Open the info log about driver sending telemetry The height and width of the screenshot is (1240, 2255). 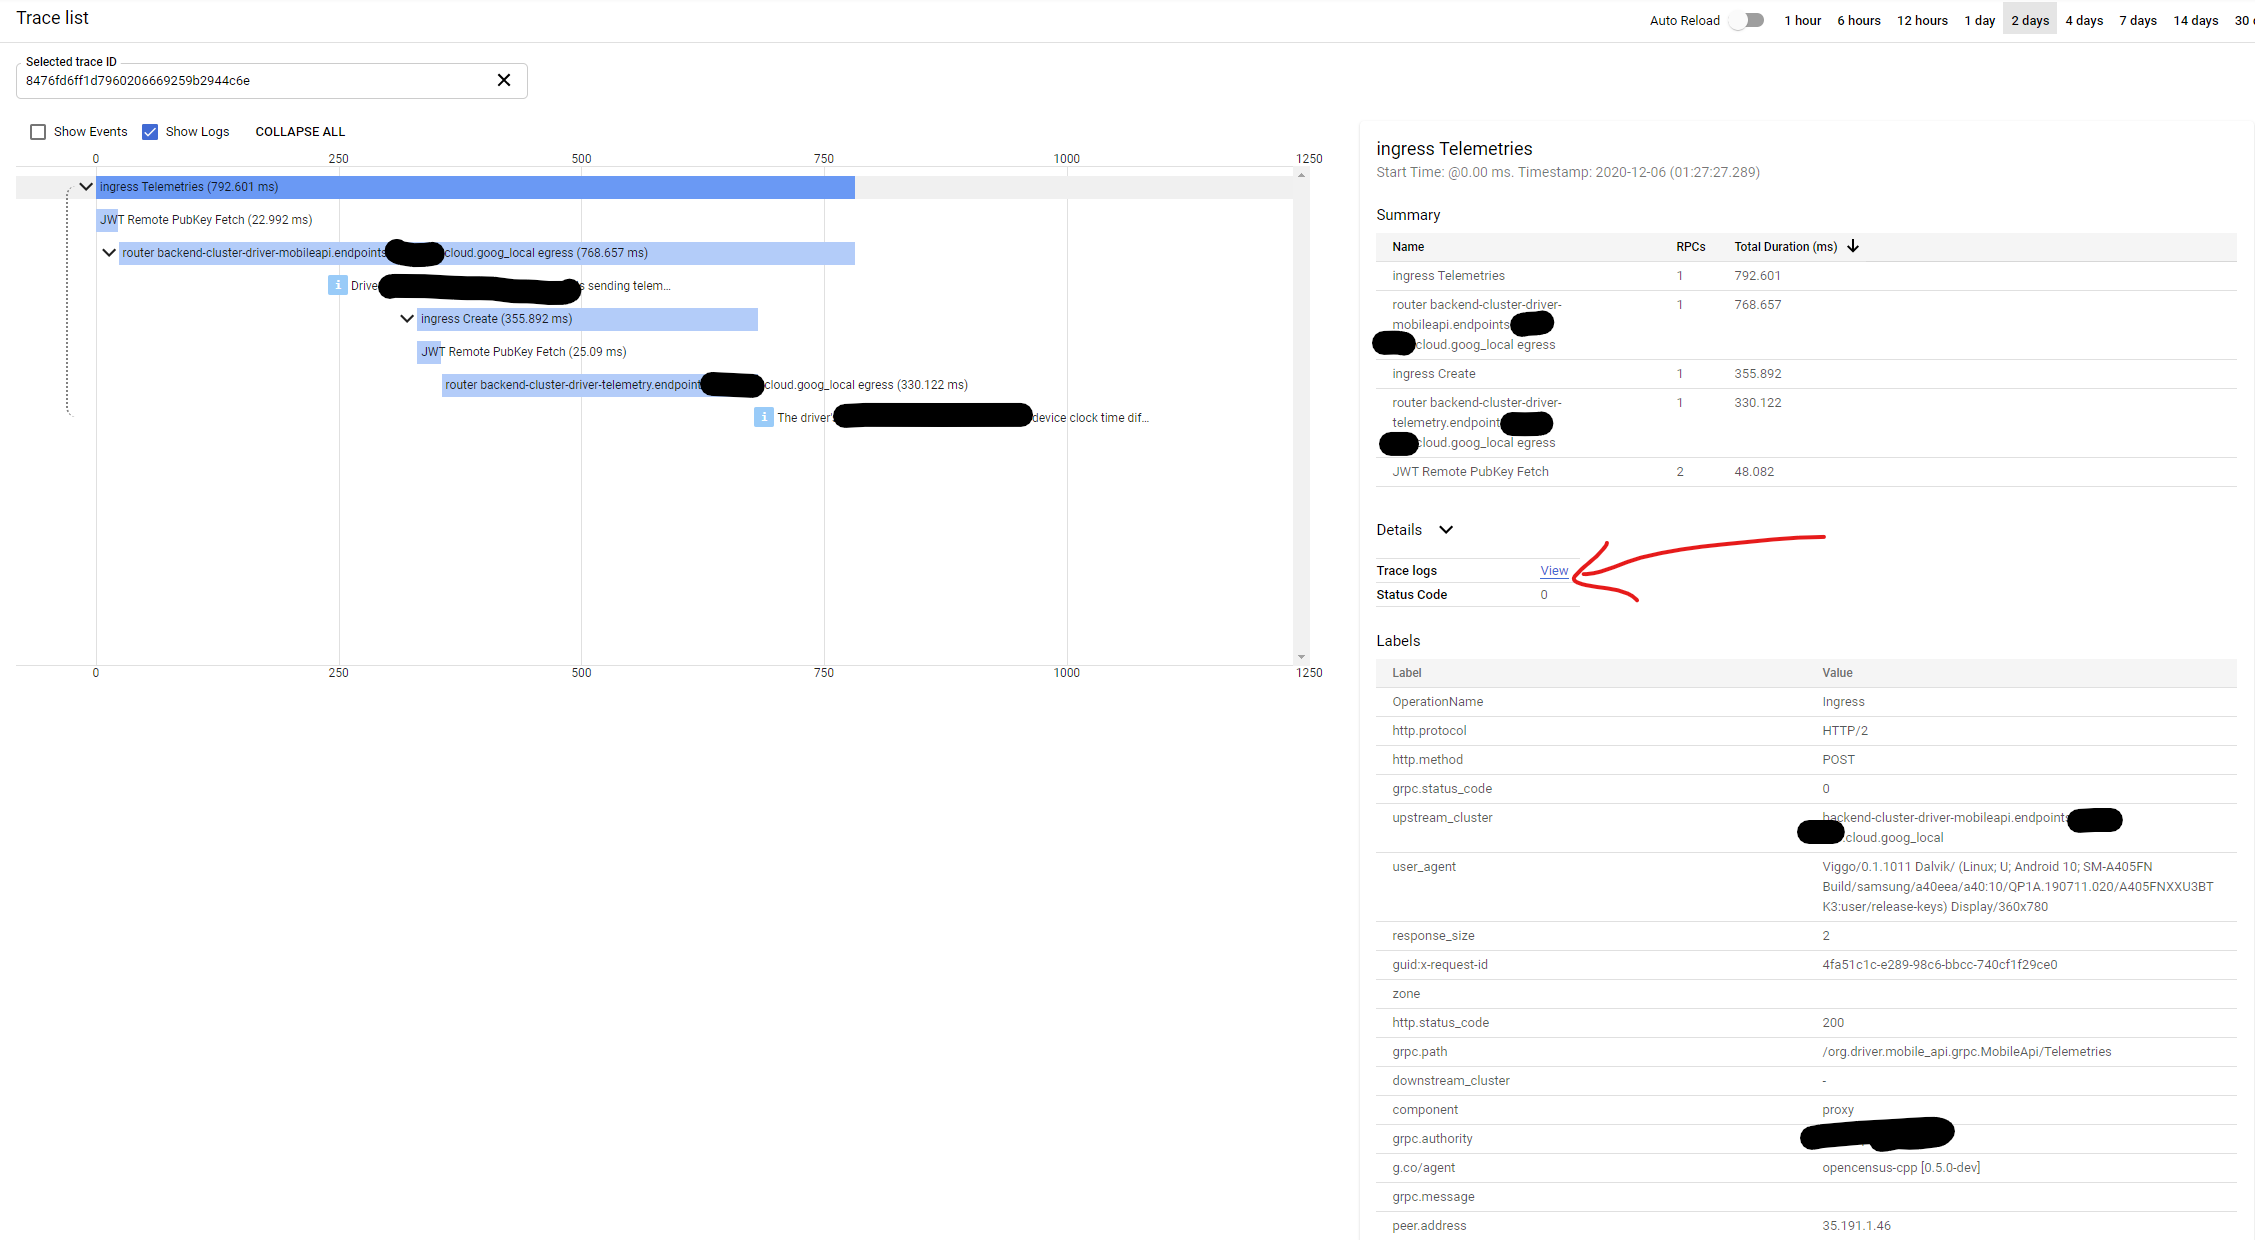click(338, 285)
